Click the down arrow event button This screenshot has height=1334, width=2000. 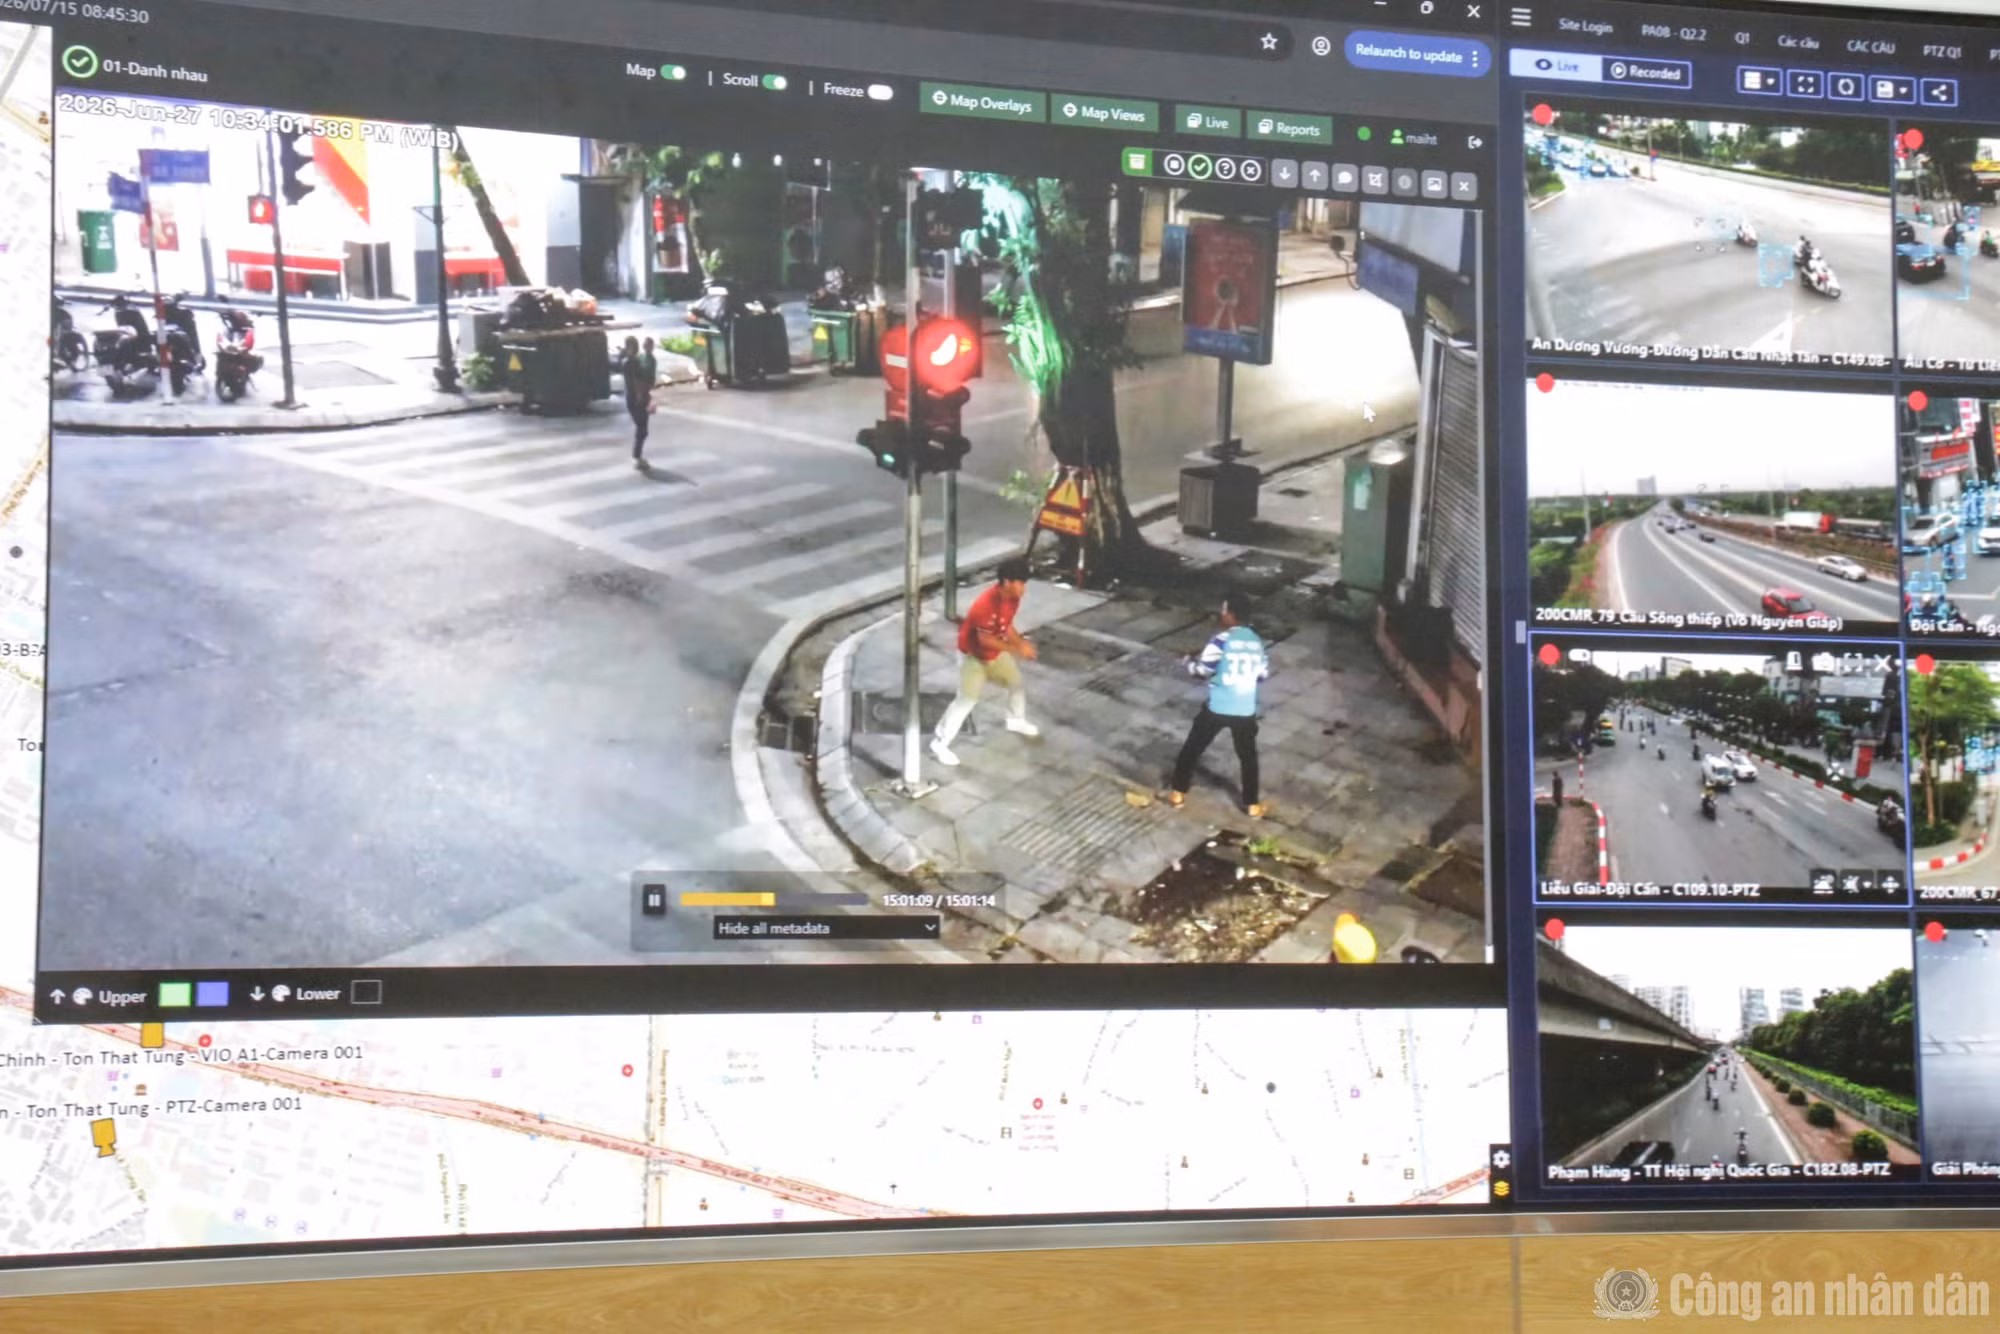click(x=1285, y=174)
